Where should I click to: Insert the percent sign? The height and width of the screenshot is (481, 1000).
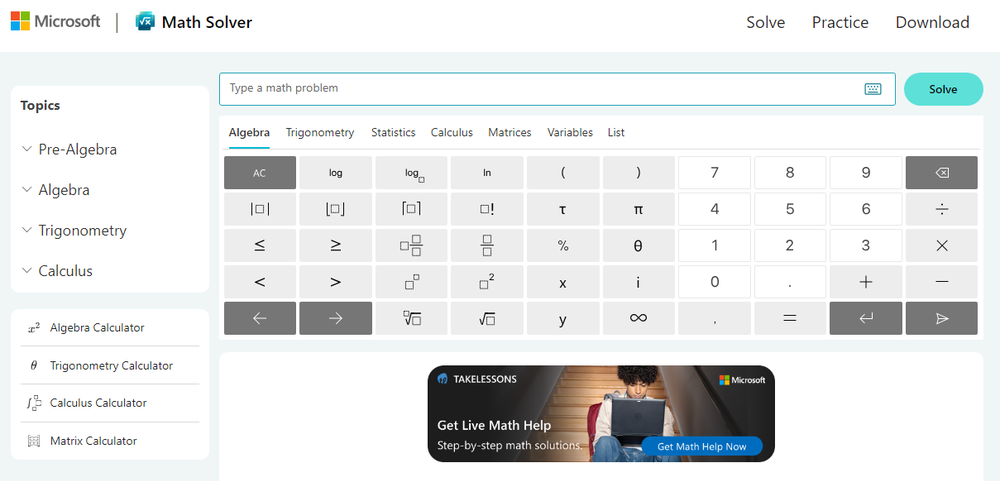pos(562,246)
